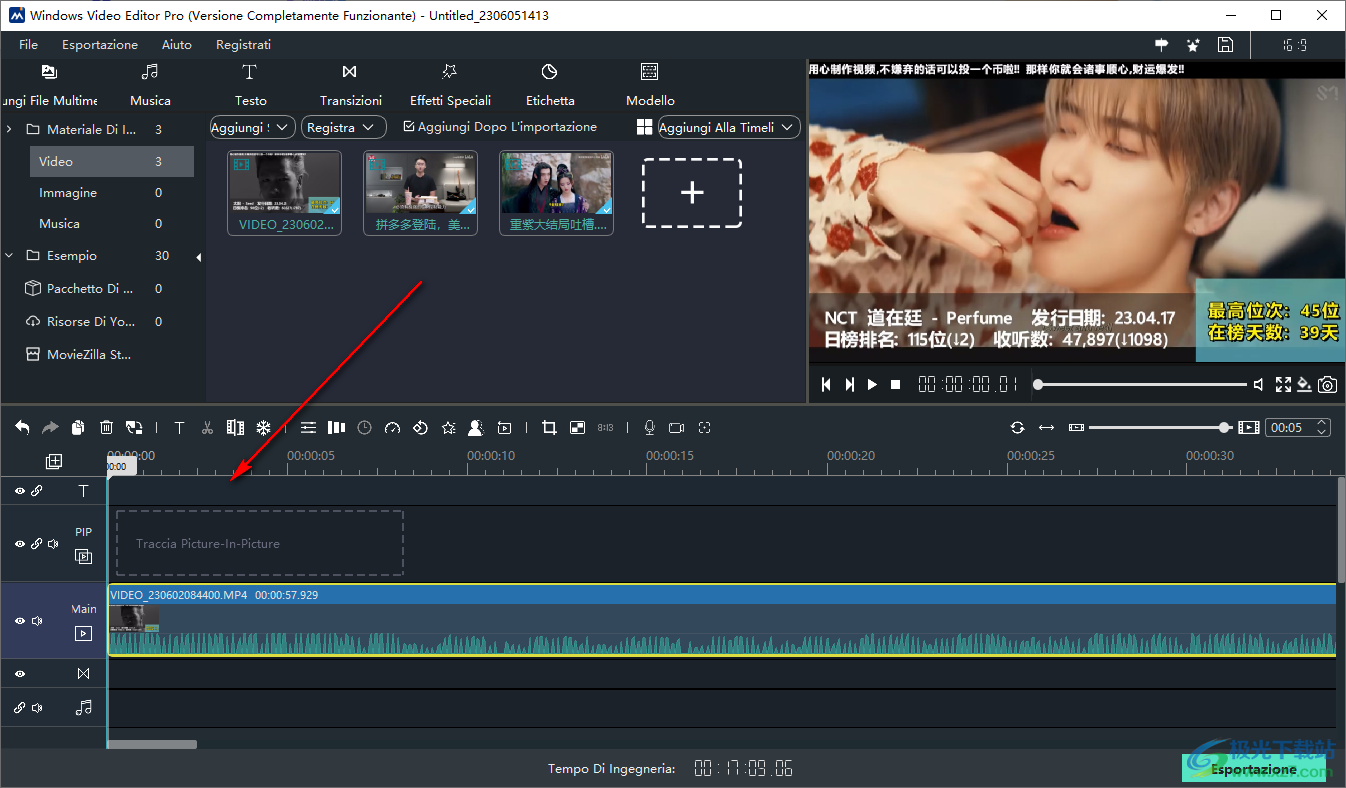1346x788 pixels.
Task: Undo the last action in timeline toolbar
Action: (x=22, y=427)
